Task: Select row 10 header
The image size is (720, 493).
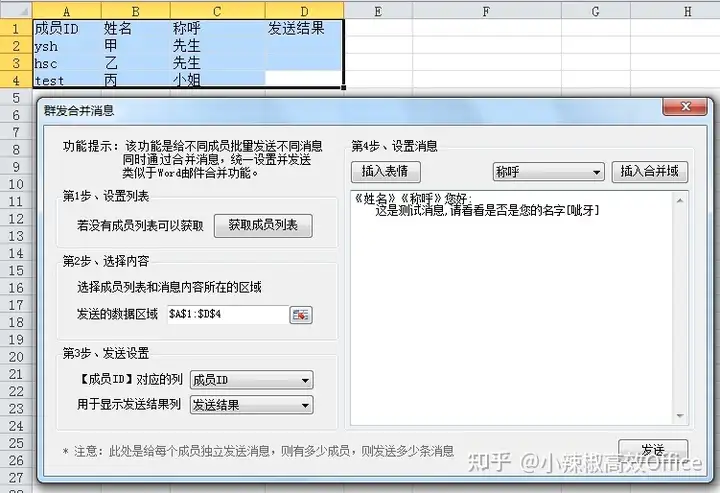Action: 16,184
